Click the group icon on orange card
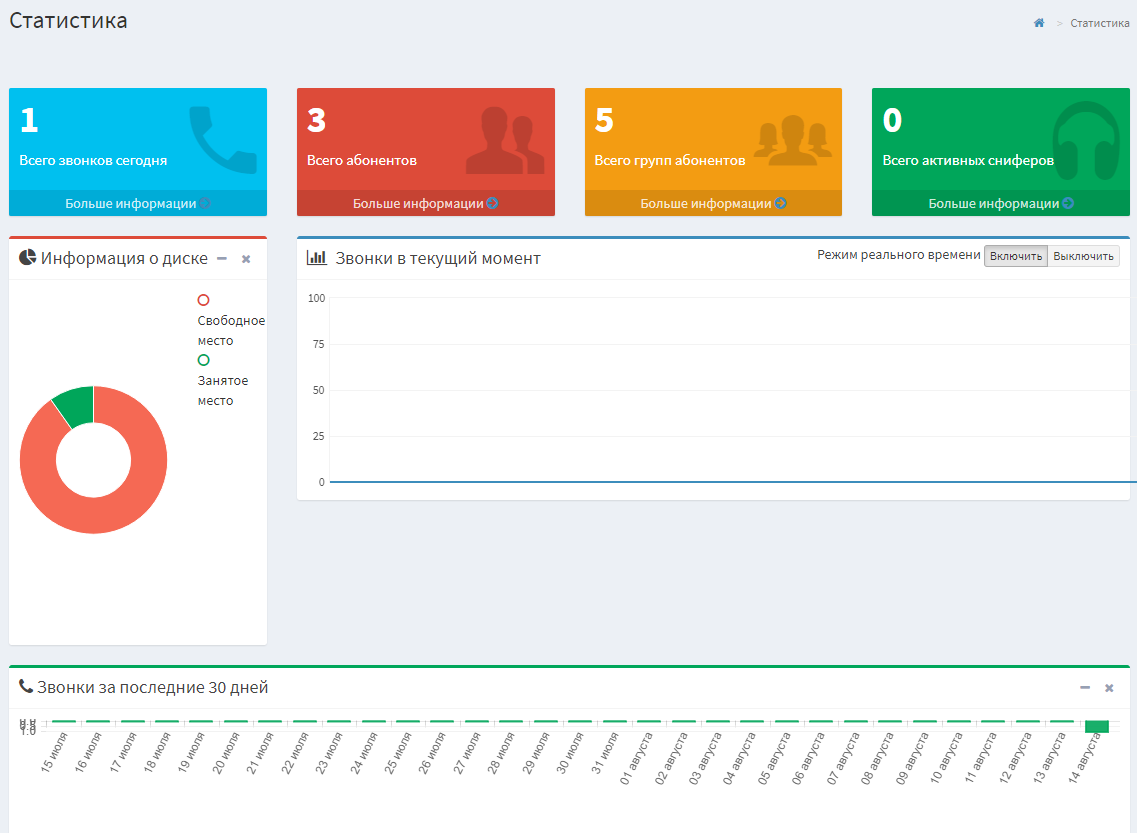The height and width of the screenshot is (833, 1137). (x=792, y=141)
